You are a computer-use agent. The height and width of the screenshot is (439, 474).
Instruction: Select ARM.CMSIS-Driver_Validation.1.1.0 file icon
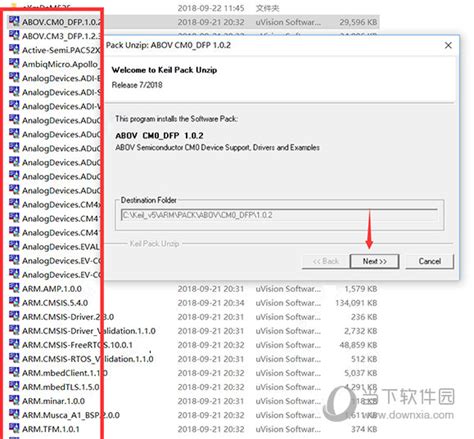coord(14,330)
